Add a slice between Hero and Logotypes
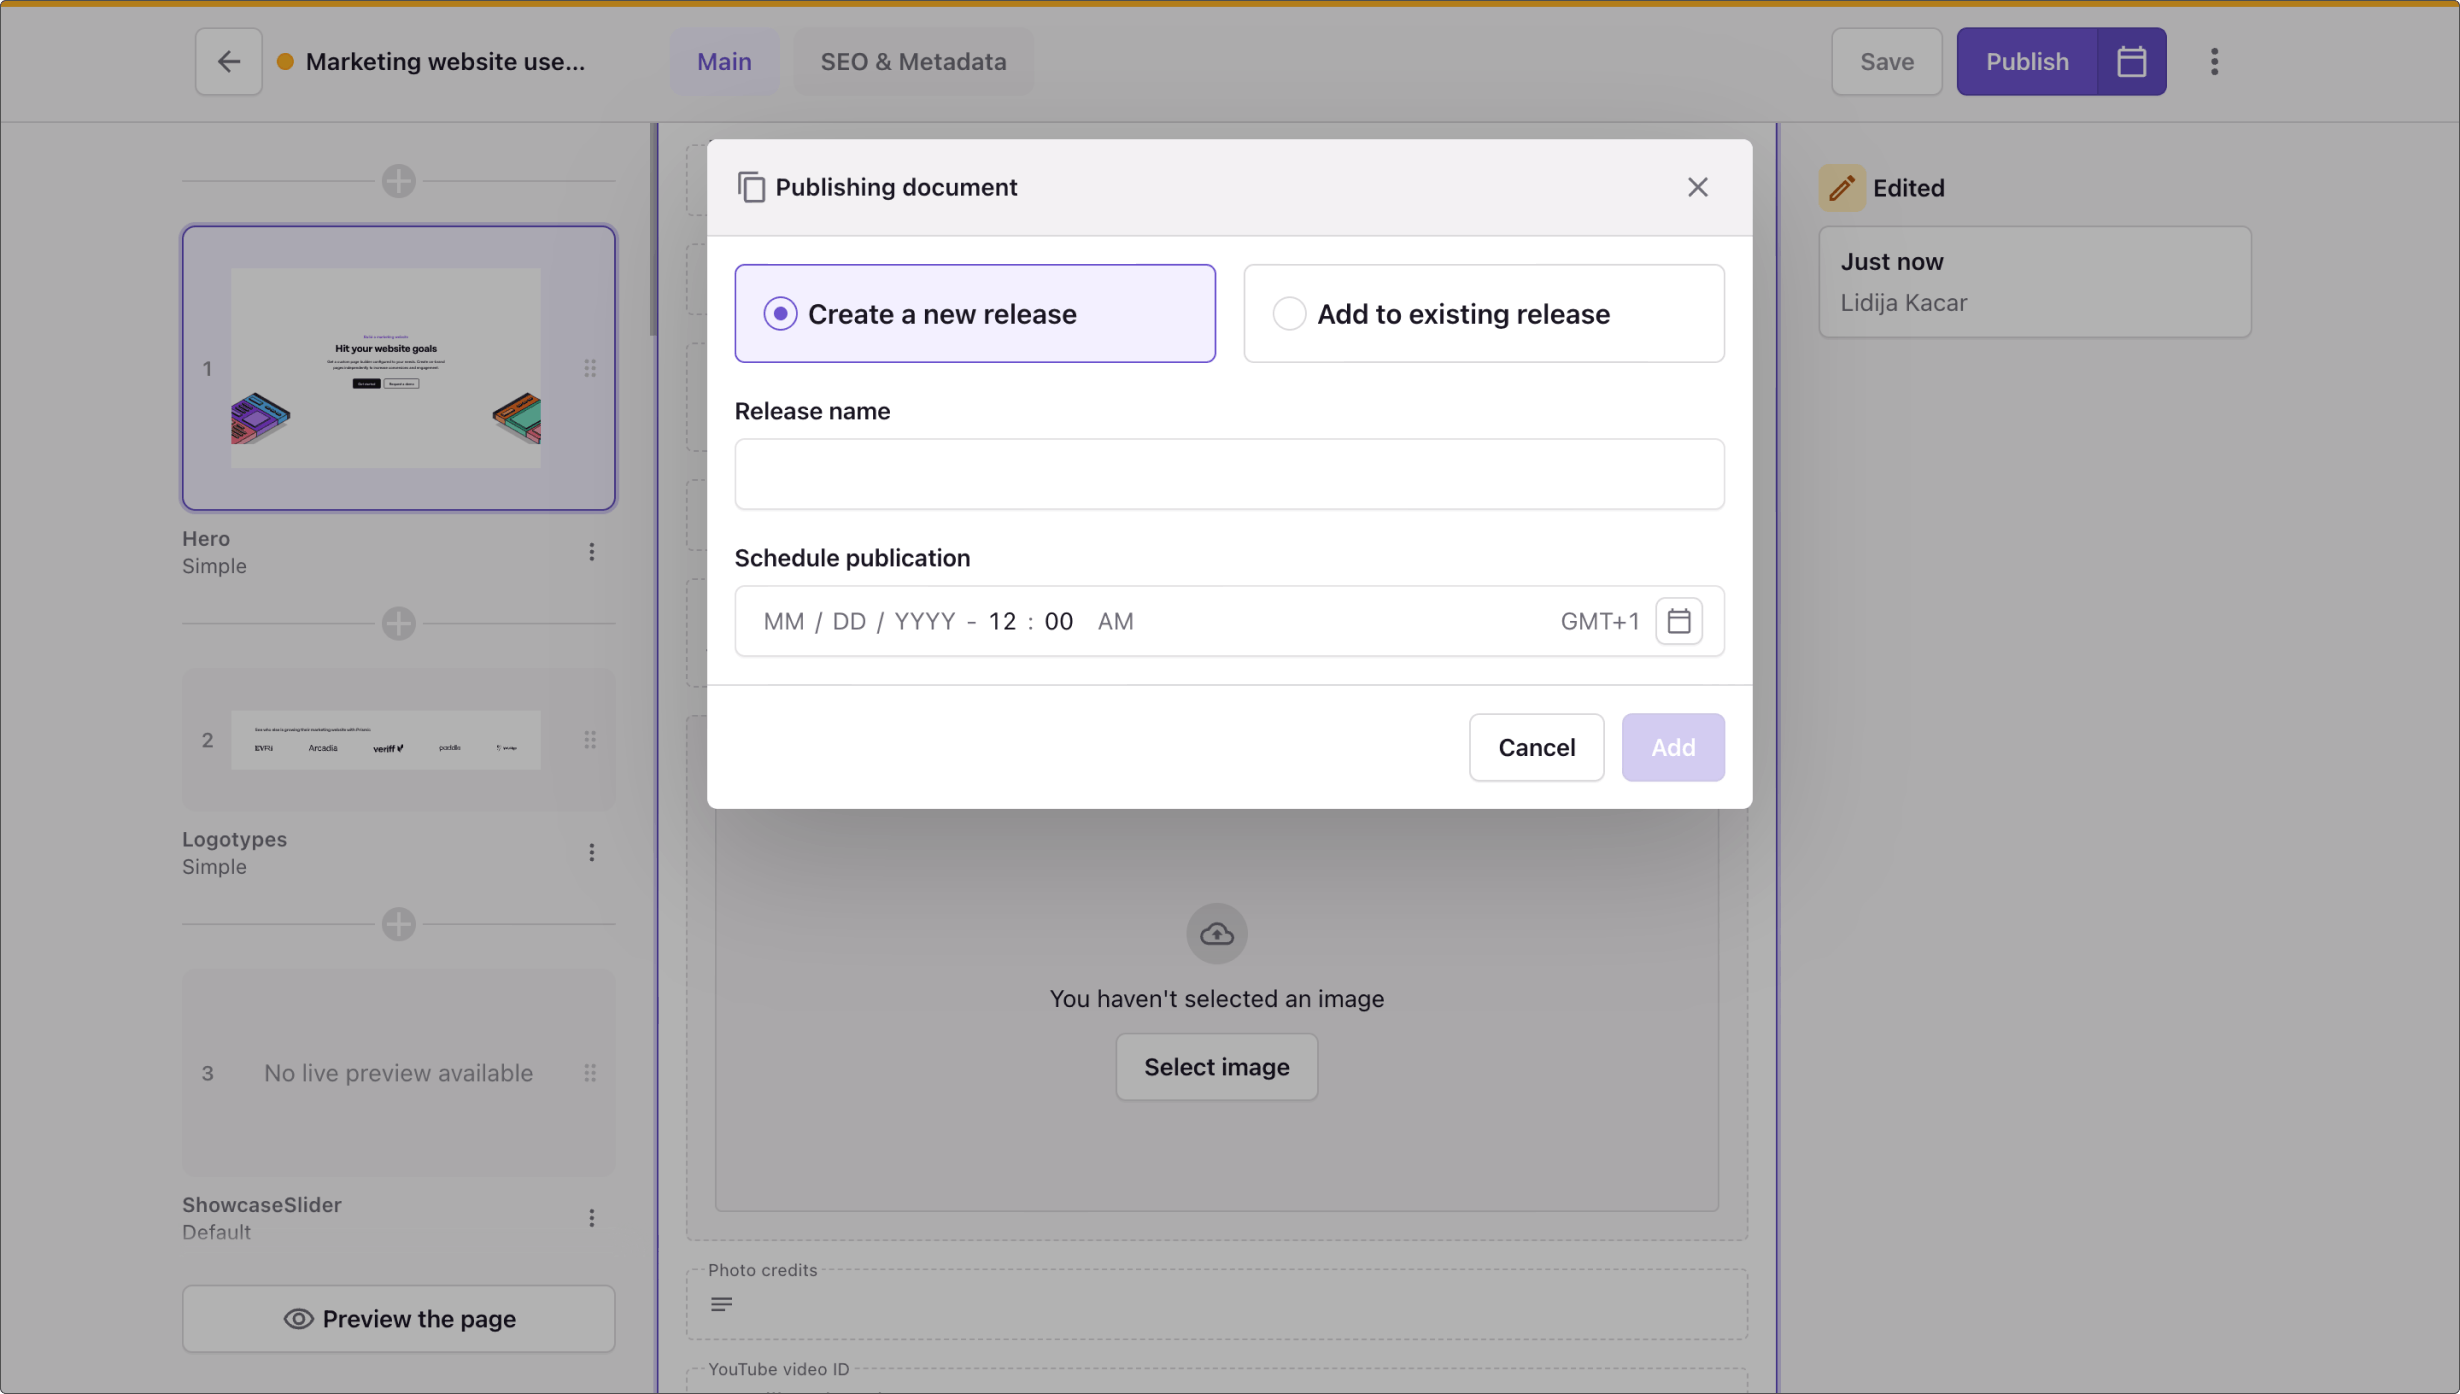2460x1394 pixels. click(398, 624)
